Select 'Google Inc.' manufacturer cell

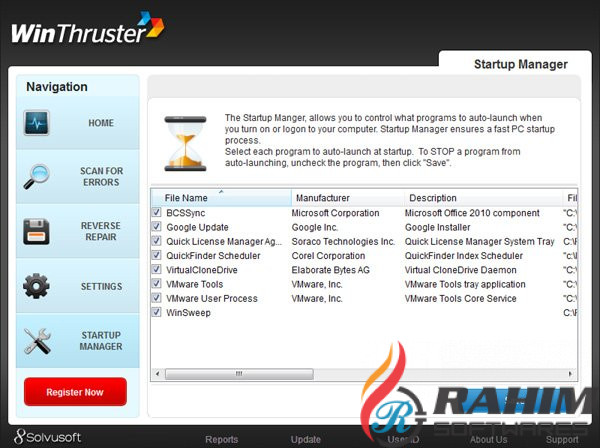(315, 227)
